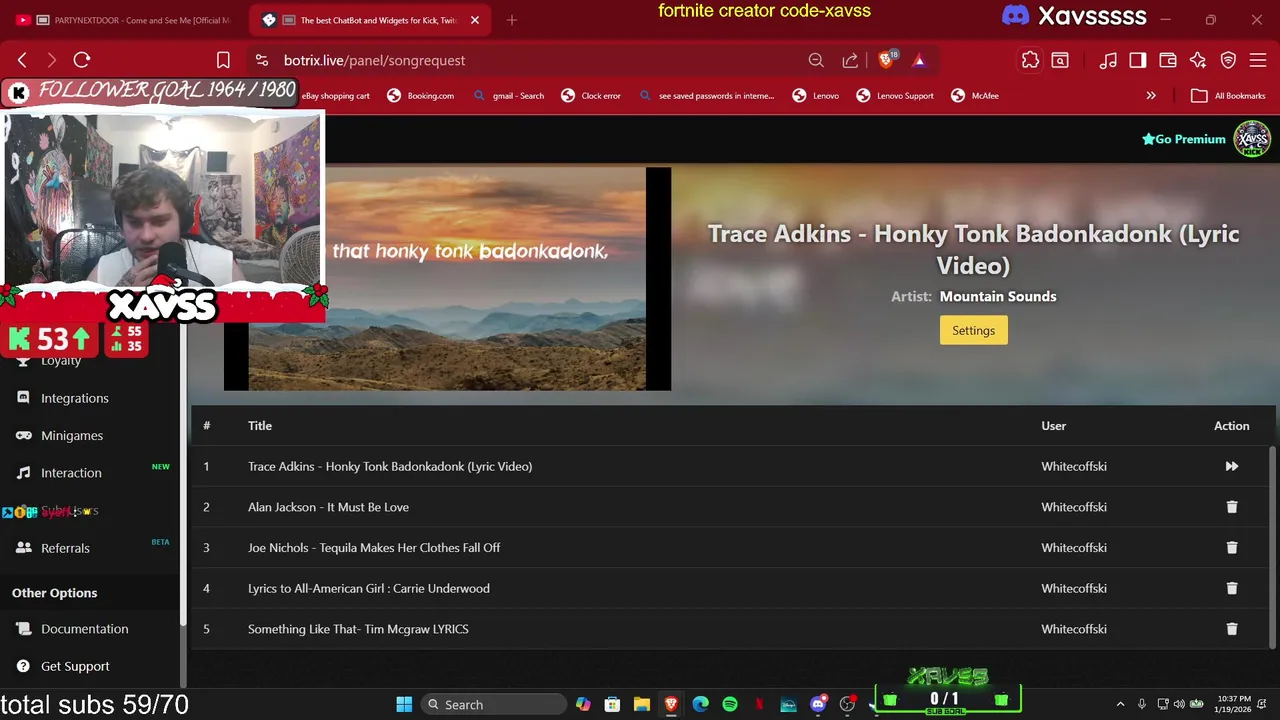Reload the botrix.live page
The image size is (1280, 720).
point(82,60)
